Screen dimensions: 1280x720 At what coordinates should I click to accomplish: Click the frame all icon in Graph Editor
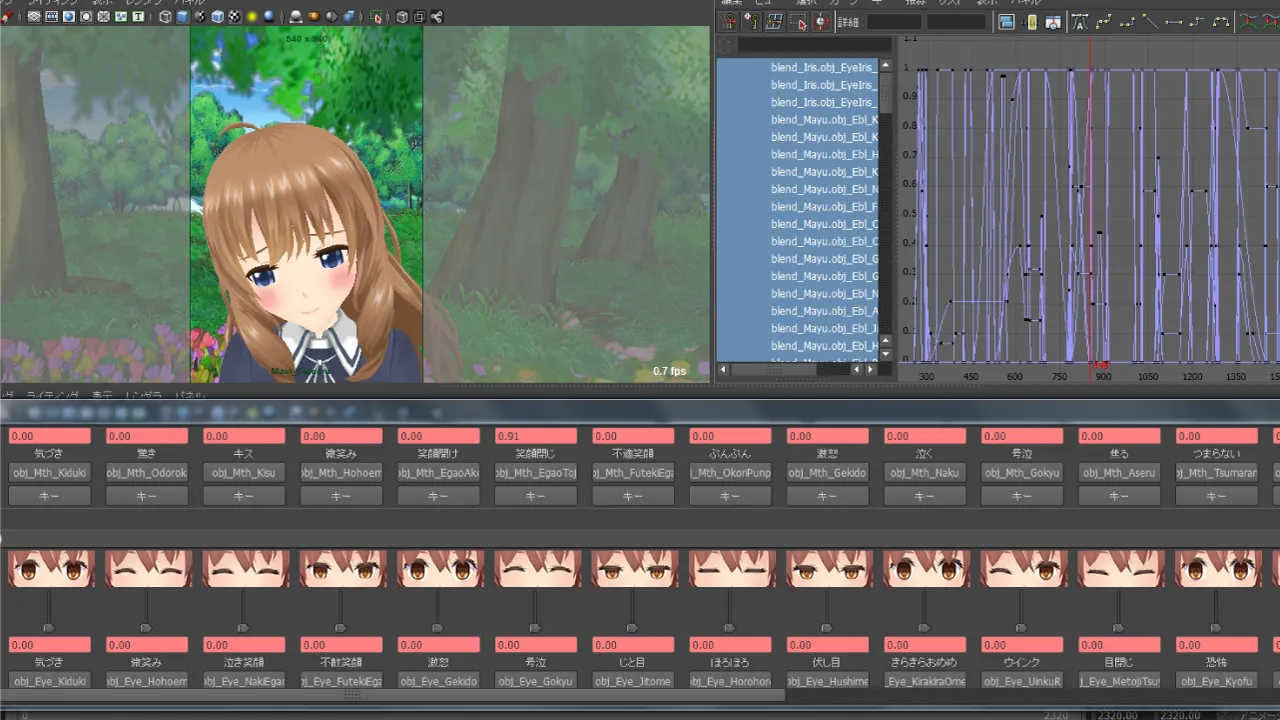[x=1007, y=22]
